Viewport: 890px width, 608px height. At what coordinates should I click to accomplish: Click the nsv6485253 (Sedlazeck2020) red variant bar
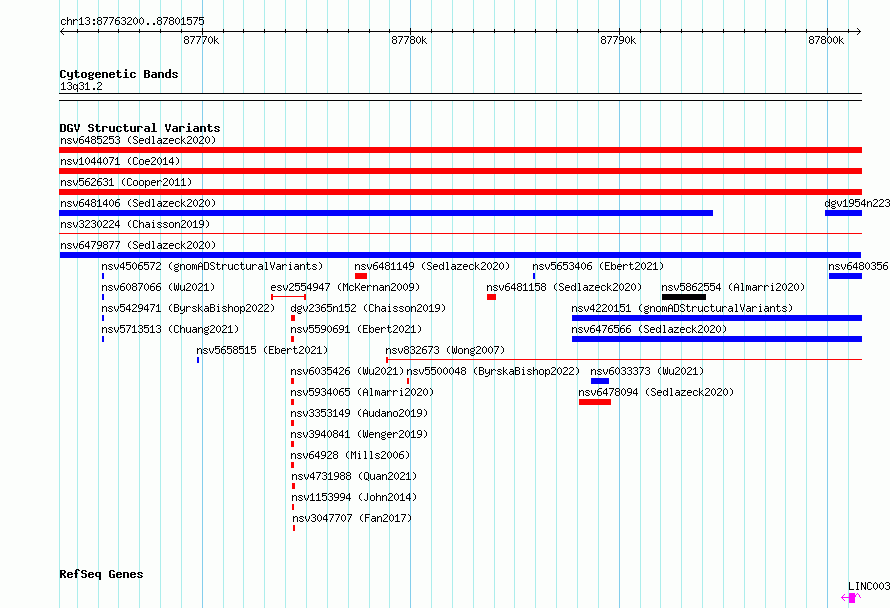(x=460, y=150)
